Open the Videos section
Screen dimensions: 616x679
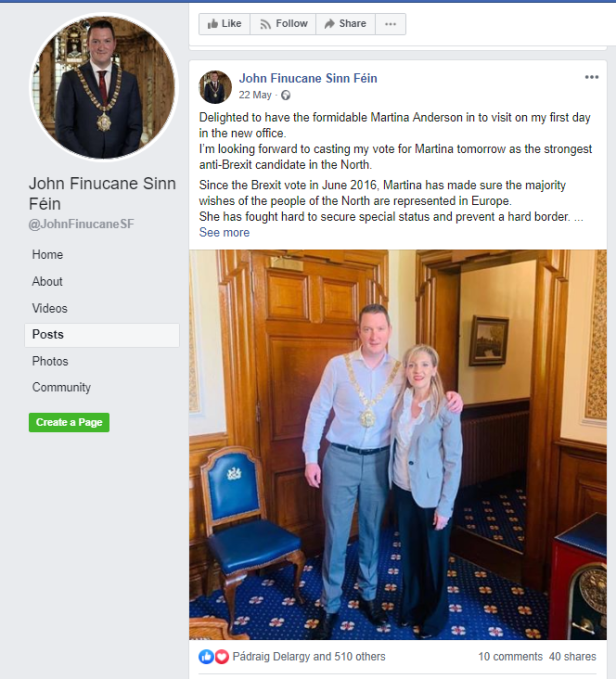tap(50, 308)
